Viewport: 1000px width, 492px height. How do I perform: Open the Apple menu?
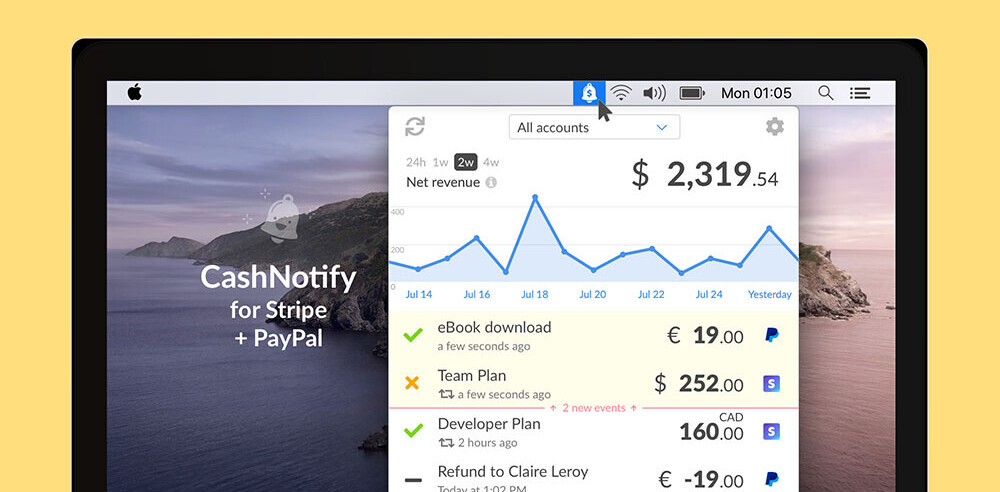point(134,93)
